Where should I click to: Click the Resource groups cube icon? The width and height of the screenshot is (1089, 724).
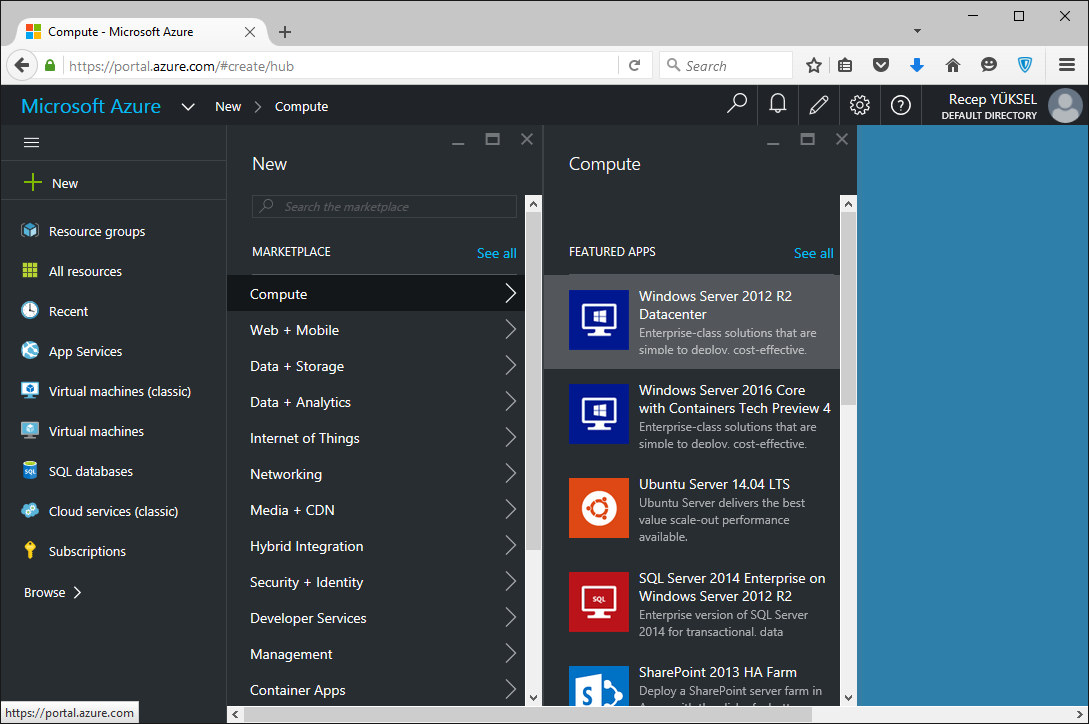tap(30, 231)
